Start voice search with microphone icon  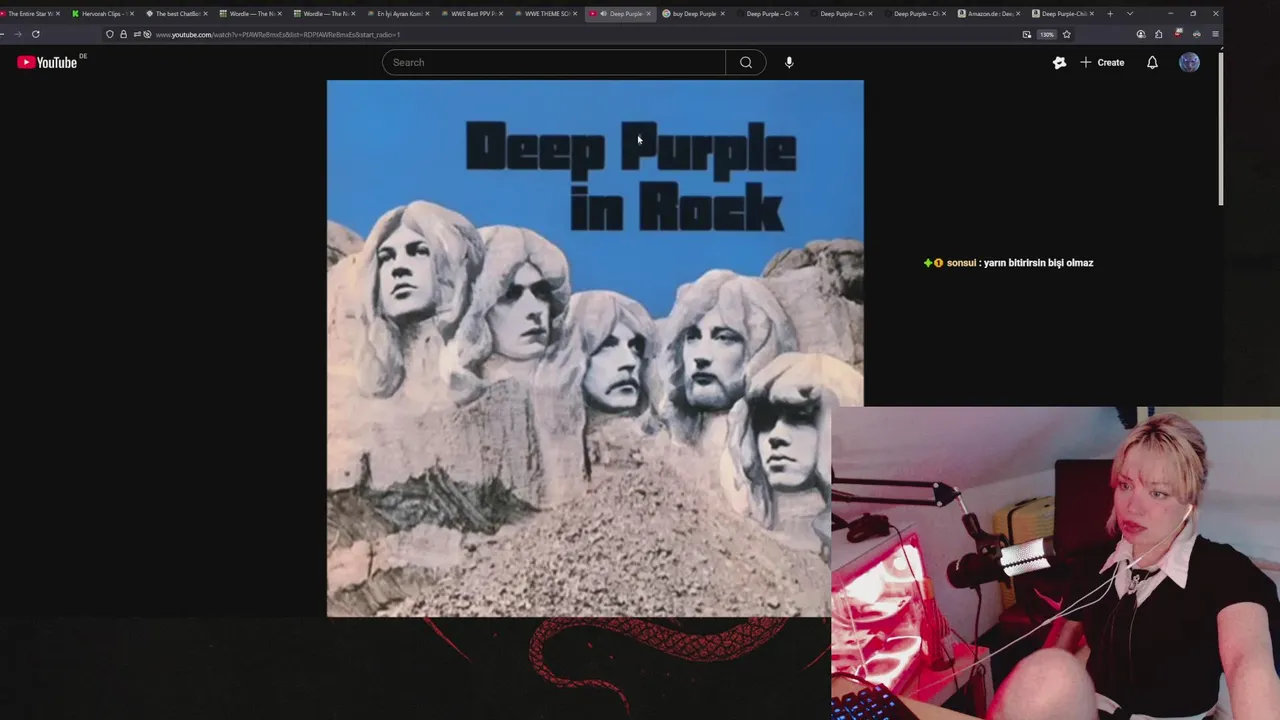(789, 62)
